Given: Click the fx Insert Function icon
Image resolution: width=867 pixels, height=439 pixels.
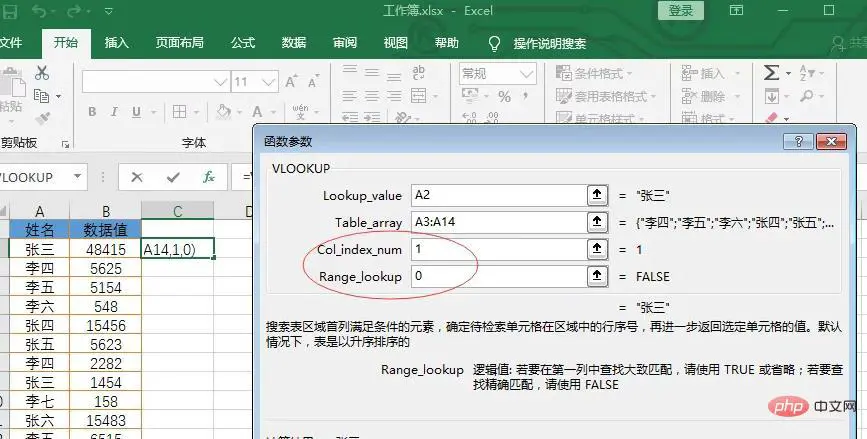Looking at the screenshot, I should pos(208,177).
